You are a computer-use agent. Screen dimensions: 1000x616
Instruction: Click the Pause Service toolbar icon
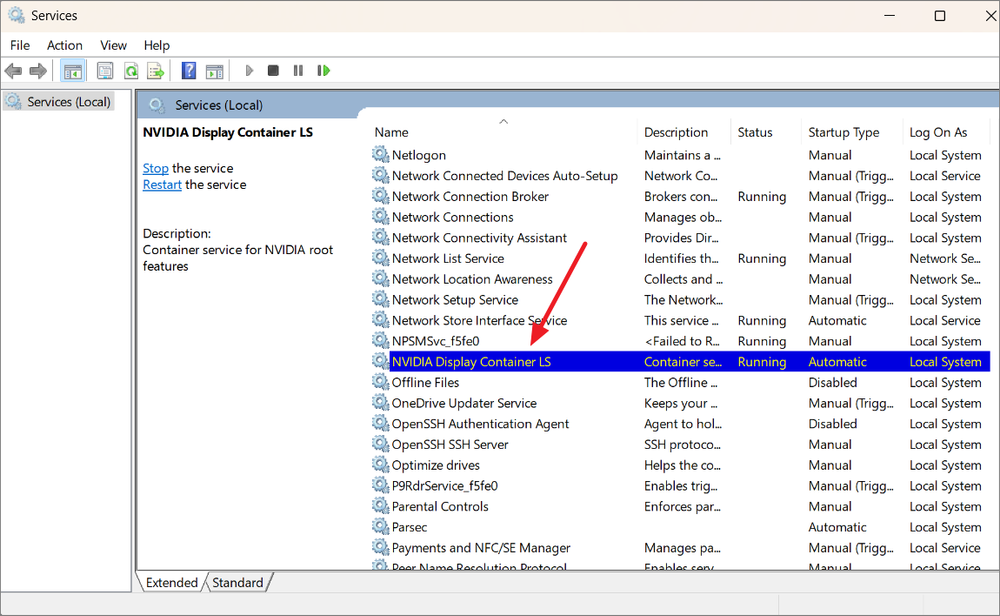pos(298,71)
